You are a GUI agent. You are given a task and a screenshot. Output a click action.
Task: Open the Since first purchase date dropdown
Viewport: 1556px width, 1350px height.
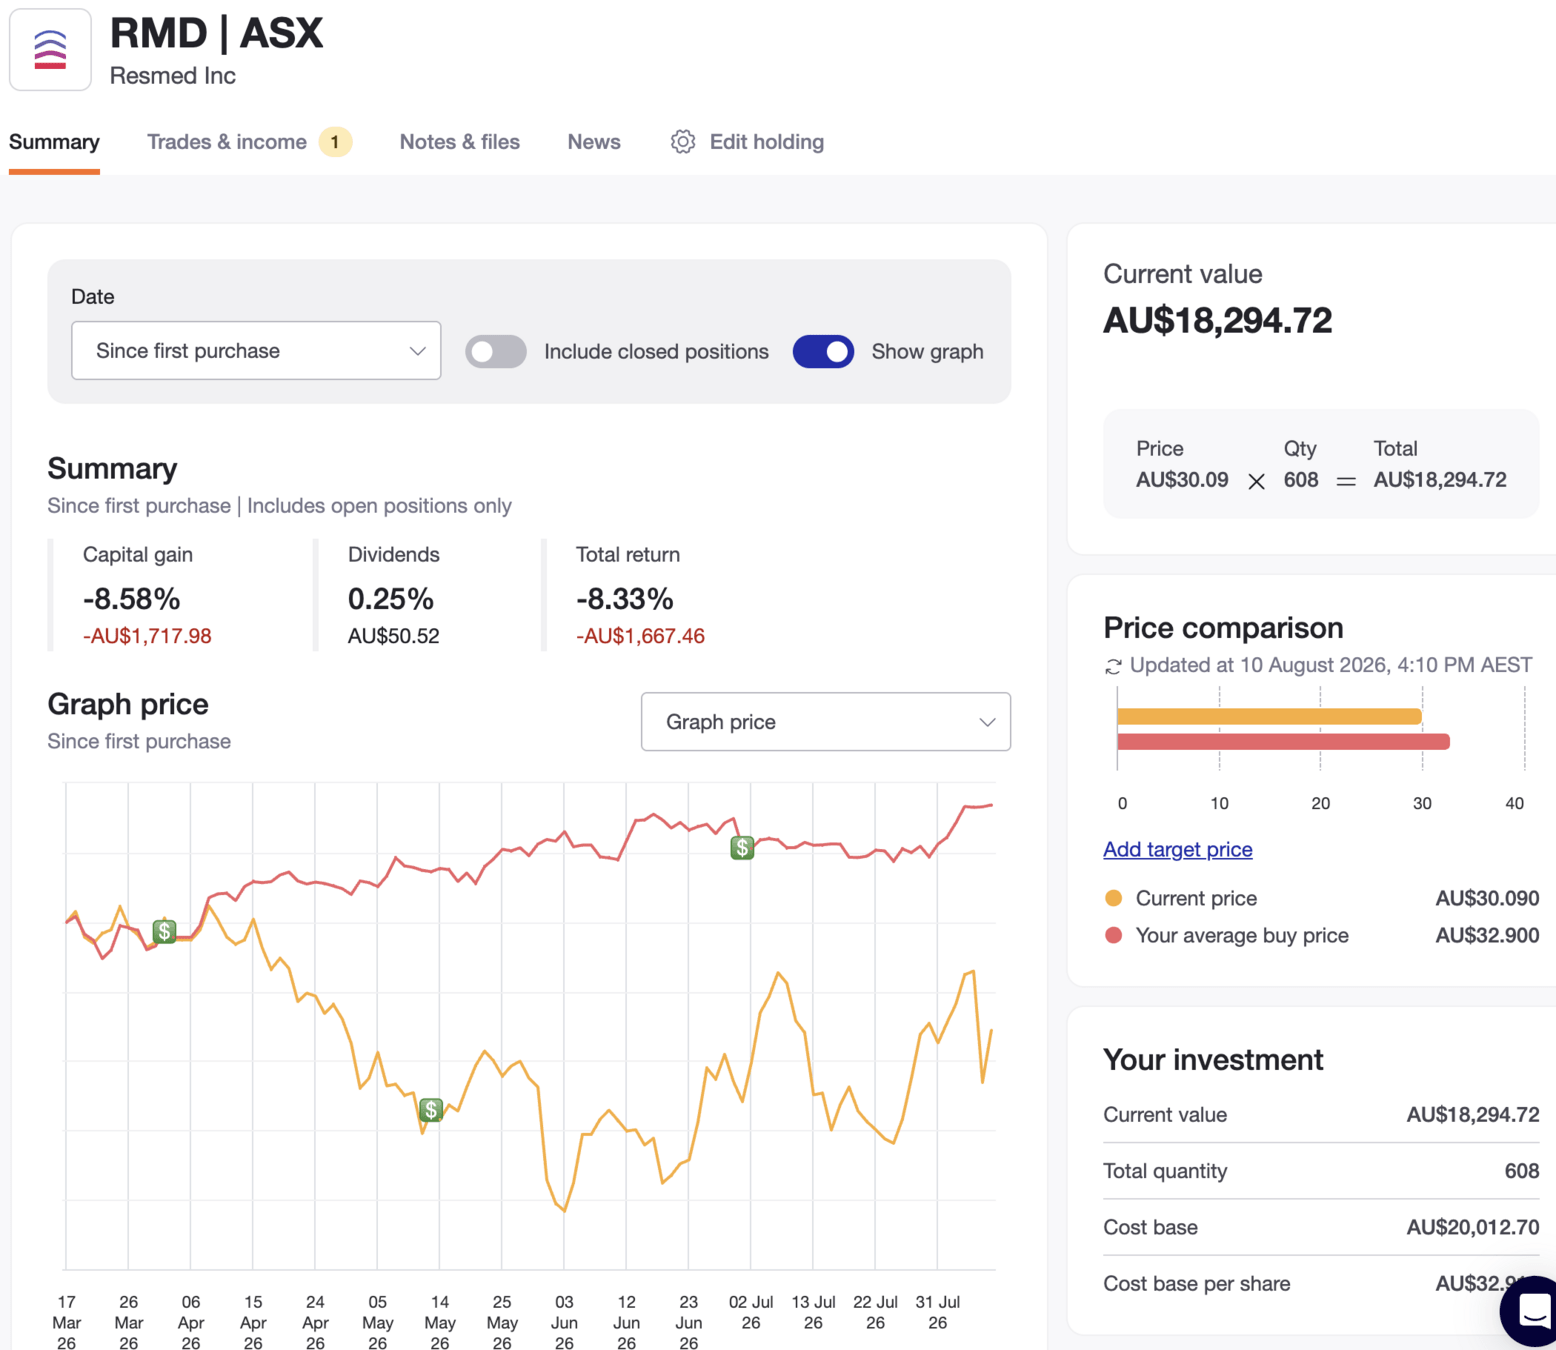[256, 350]
